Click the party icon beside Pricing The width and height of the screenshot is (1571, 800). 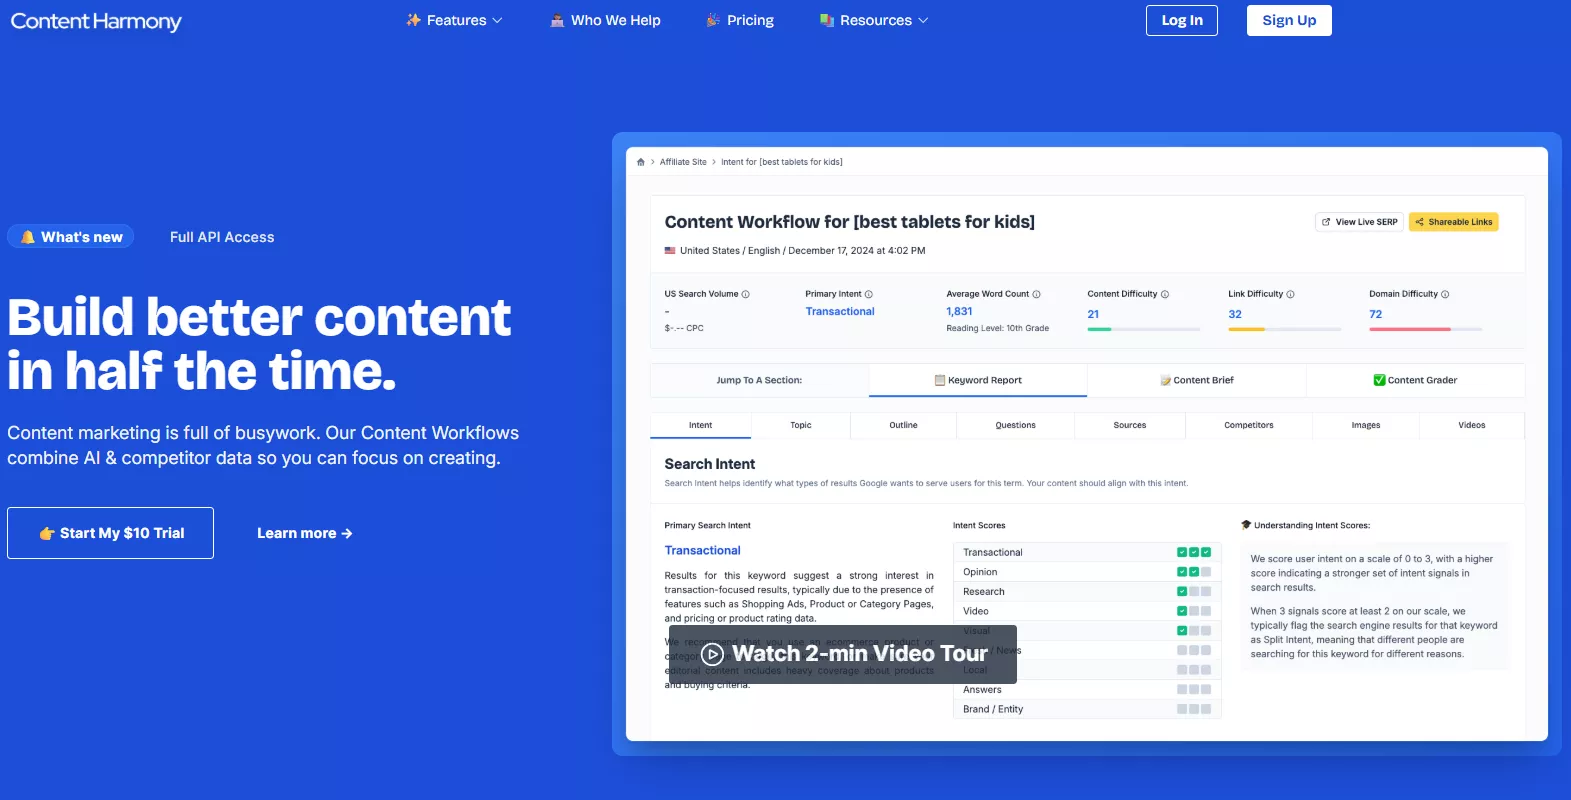coord(713,20)
